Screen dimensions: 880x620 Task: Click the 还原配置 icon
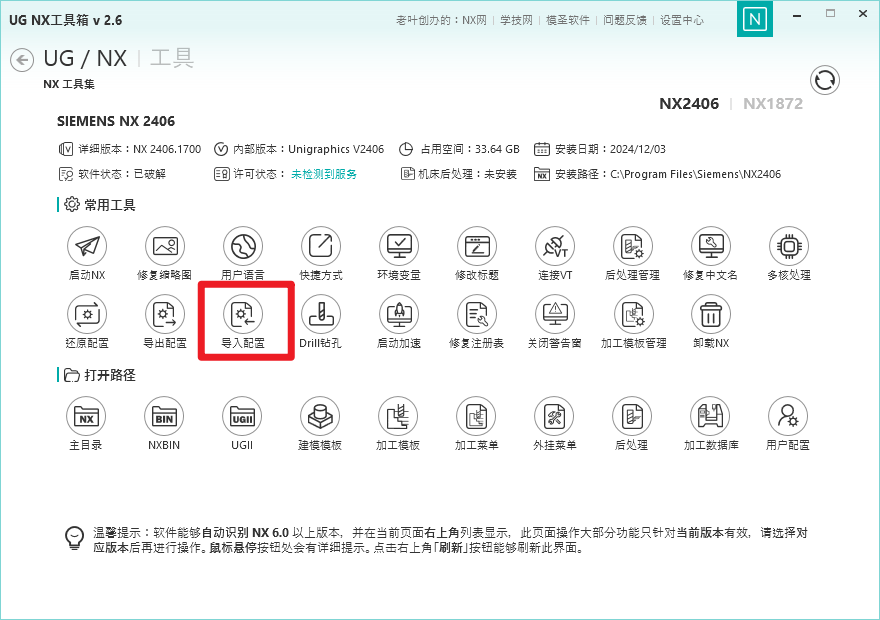coord(87,314)
